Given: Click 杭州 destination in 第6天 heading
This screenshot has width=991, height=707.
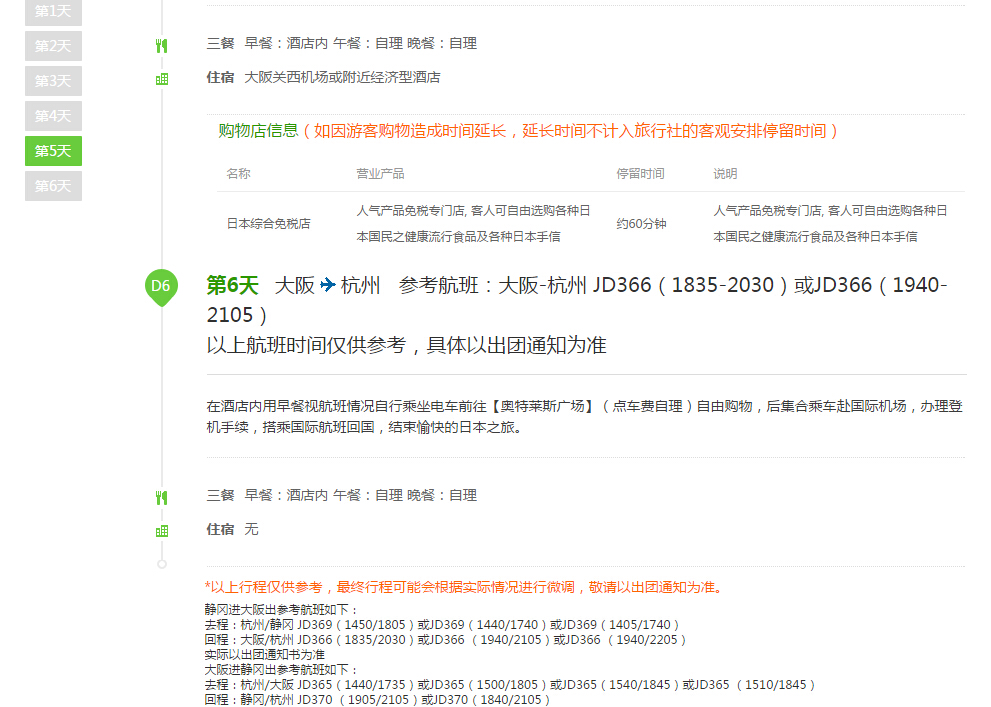Looking at the screenshot, I should [x=361, y=285].
